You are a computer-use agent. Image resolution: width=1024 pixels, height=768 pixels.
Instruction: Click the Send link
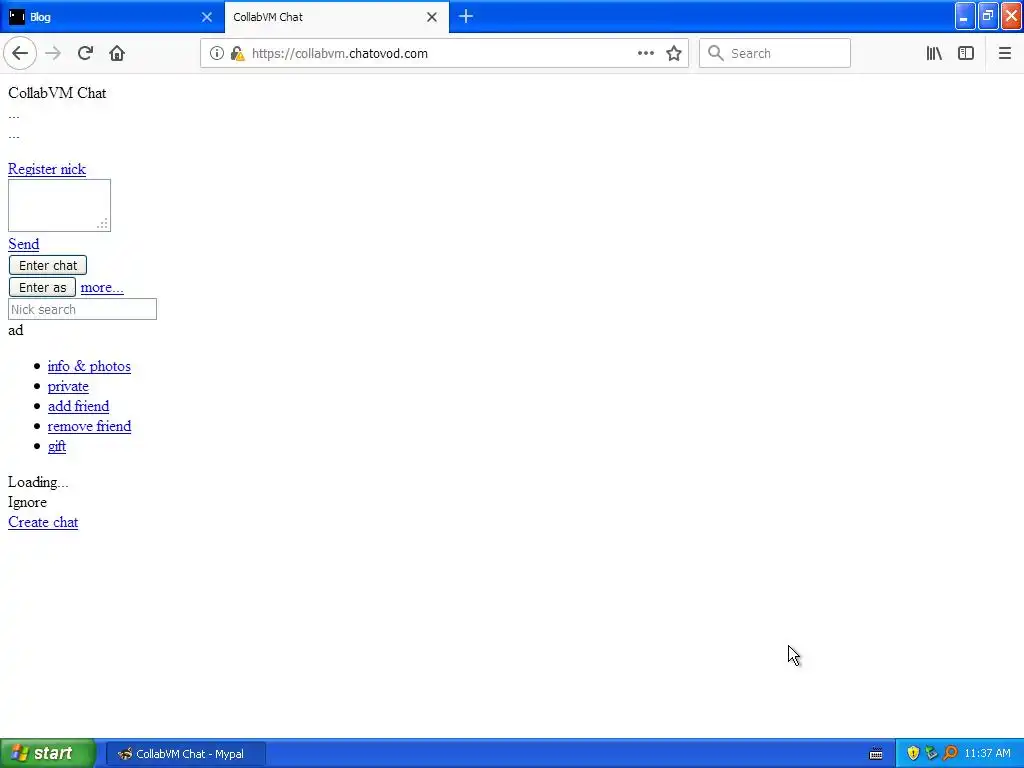pos(24,244)
